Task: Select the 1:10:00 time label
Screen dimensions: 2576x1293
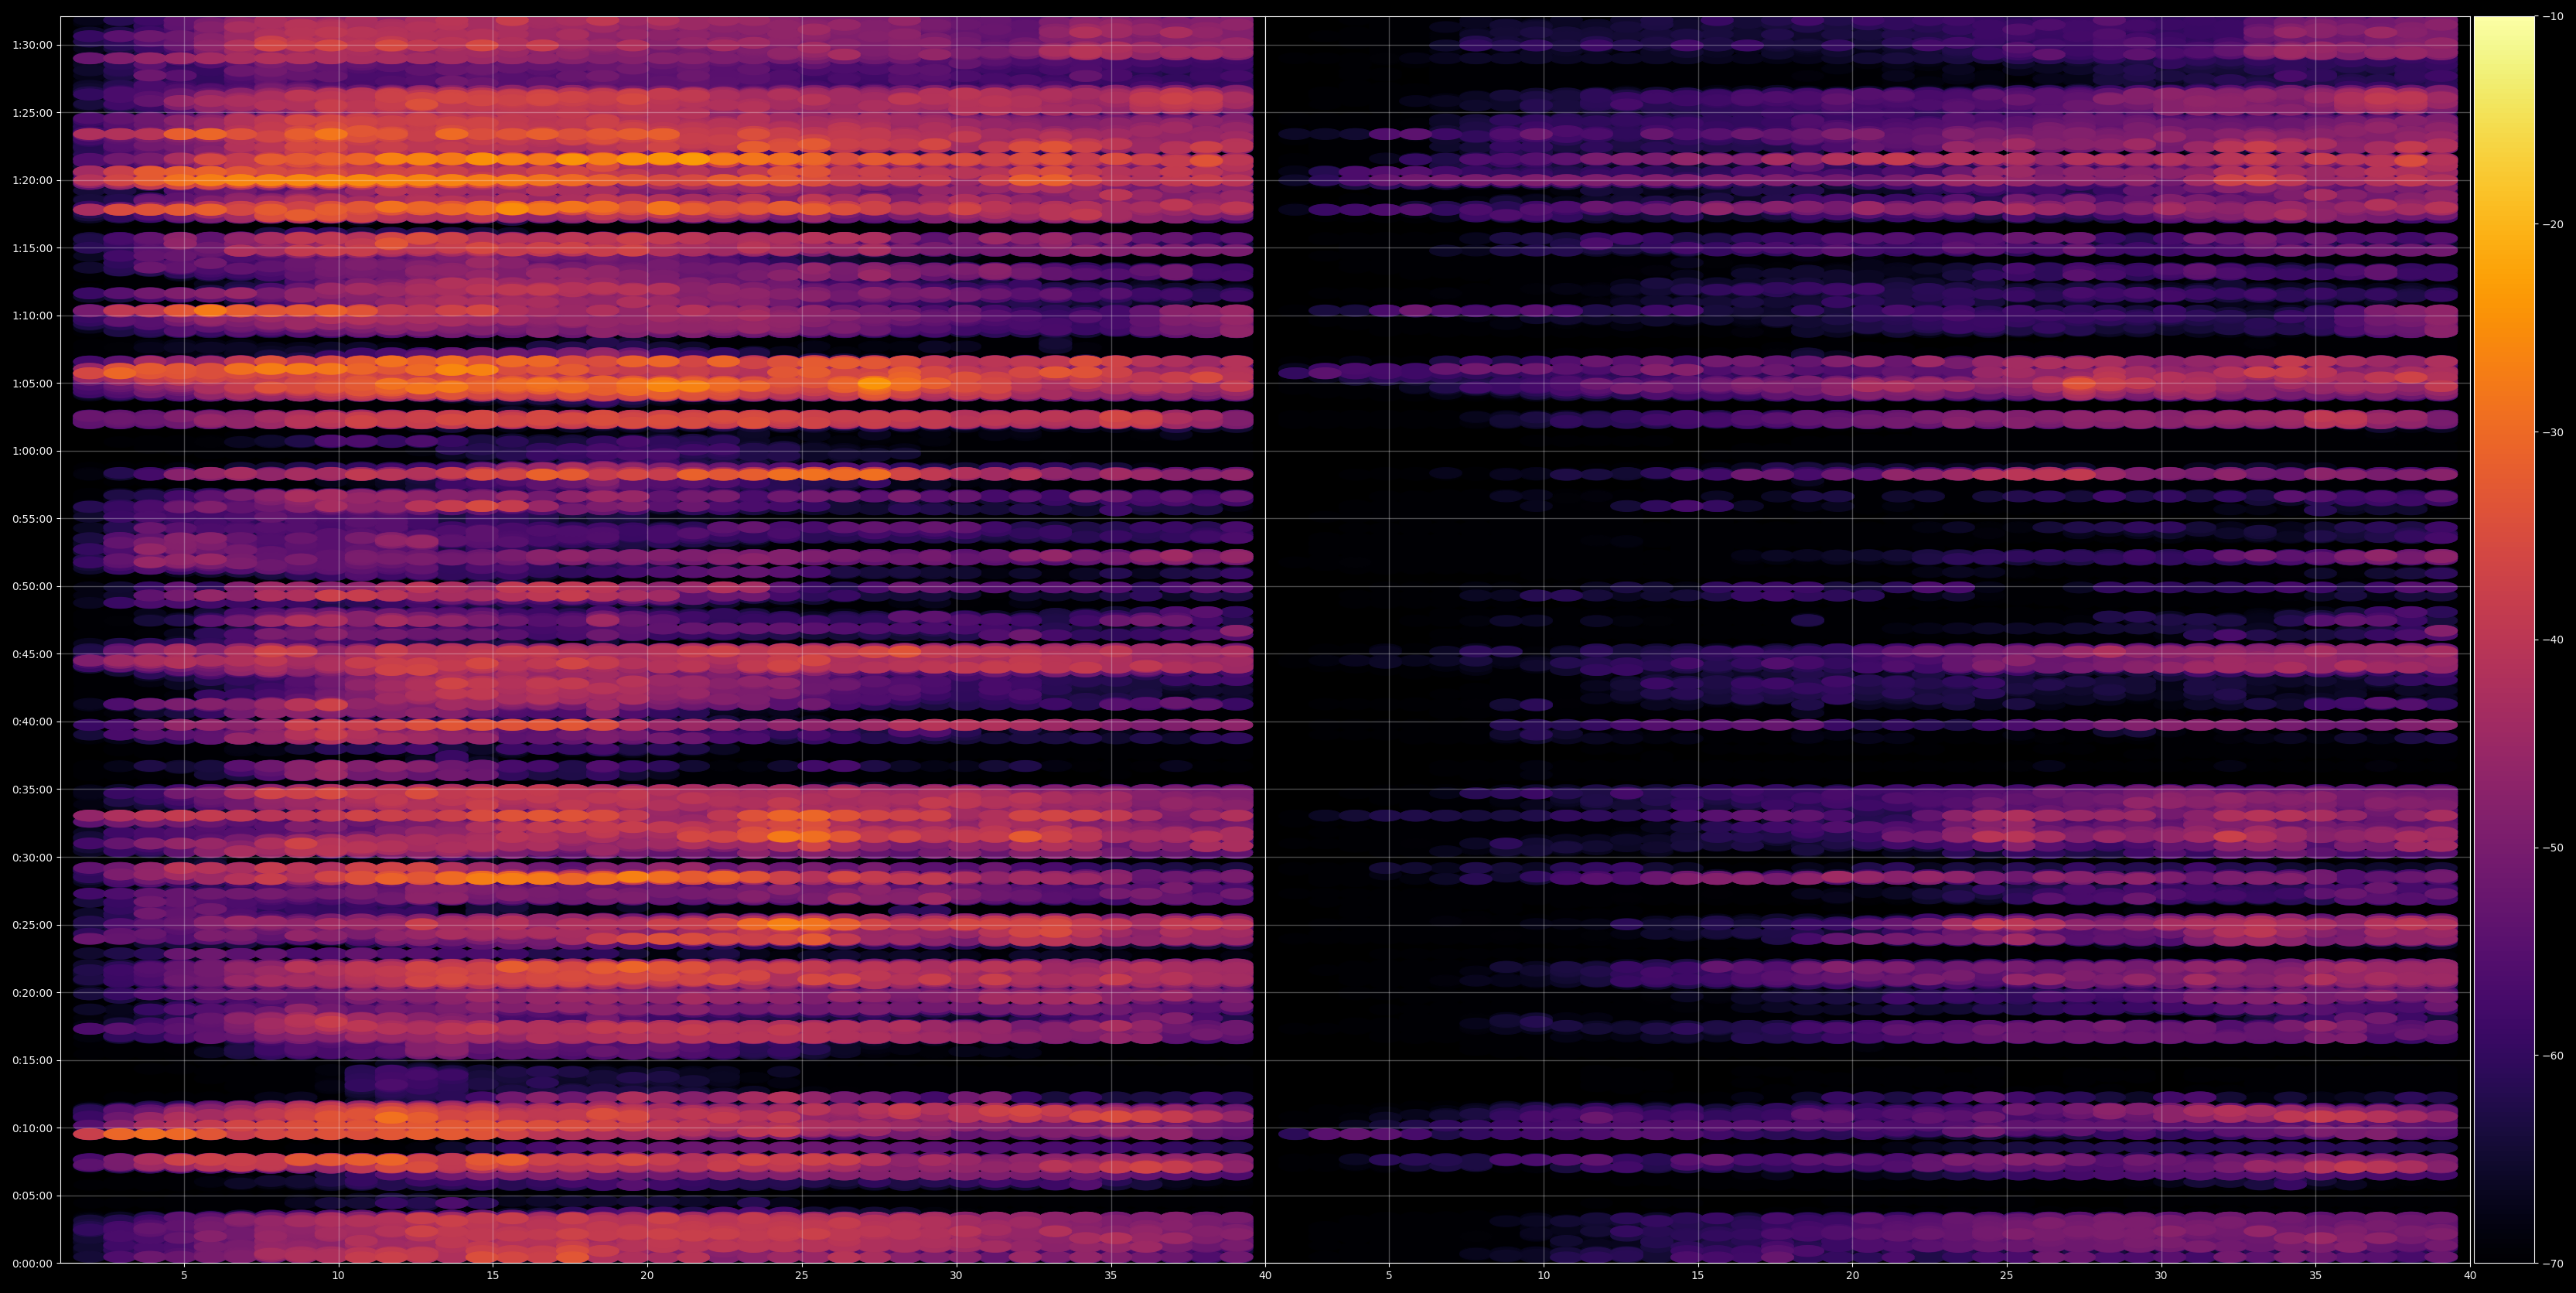Action: pos(33,316)
